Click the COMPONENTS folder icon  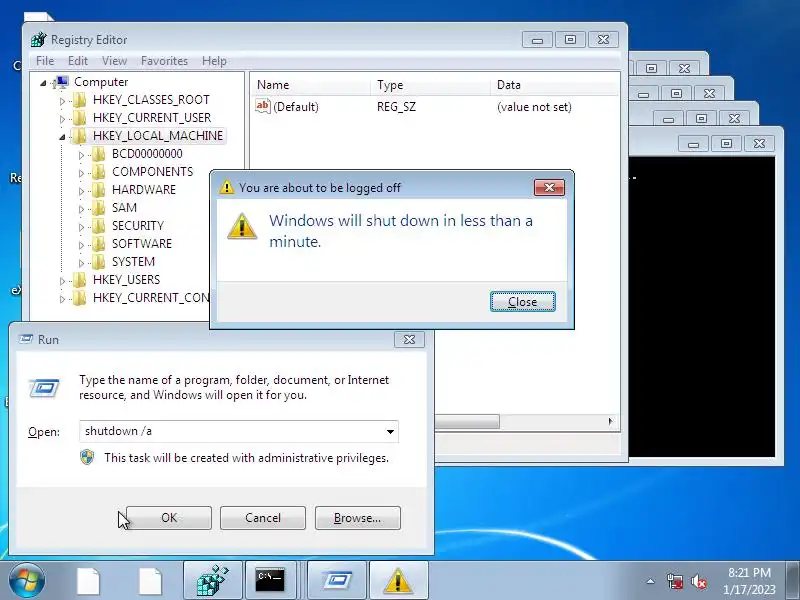(x=98, y=172)
